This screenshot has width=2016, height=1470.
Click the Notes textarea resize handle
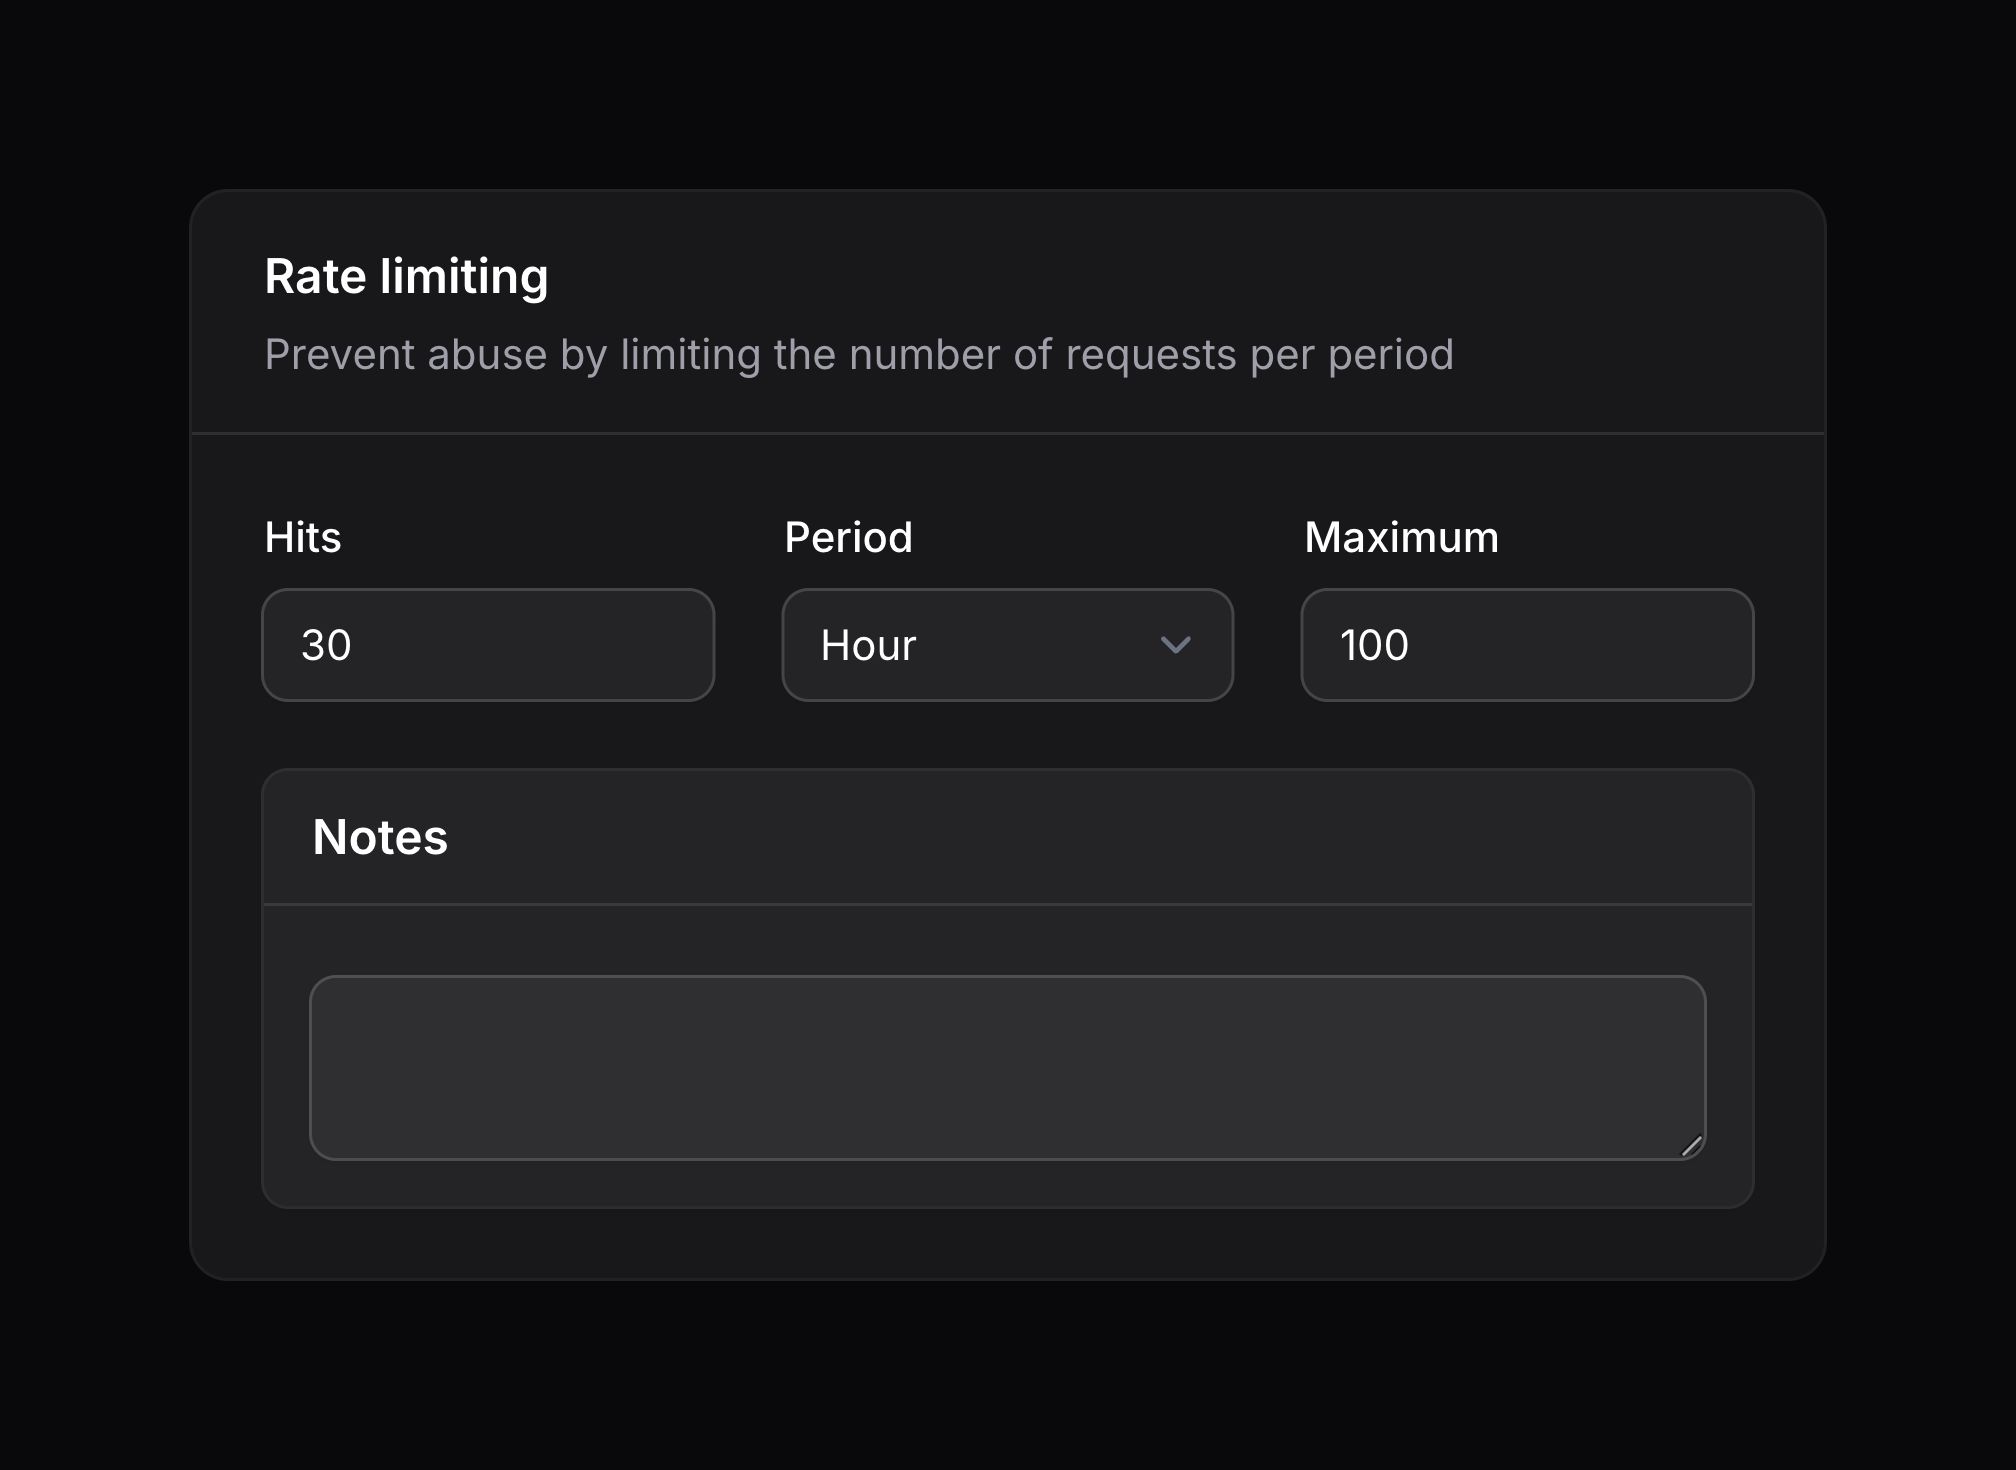(1691, 1146)
